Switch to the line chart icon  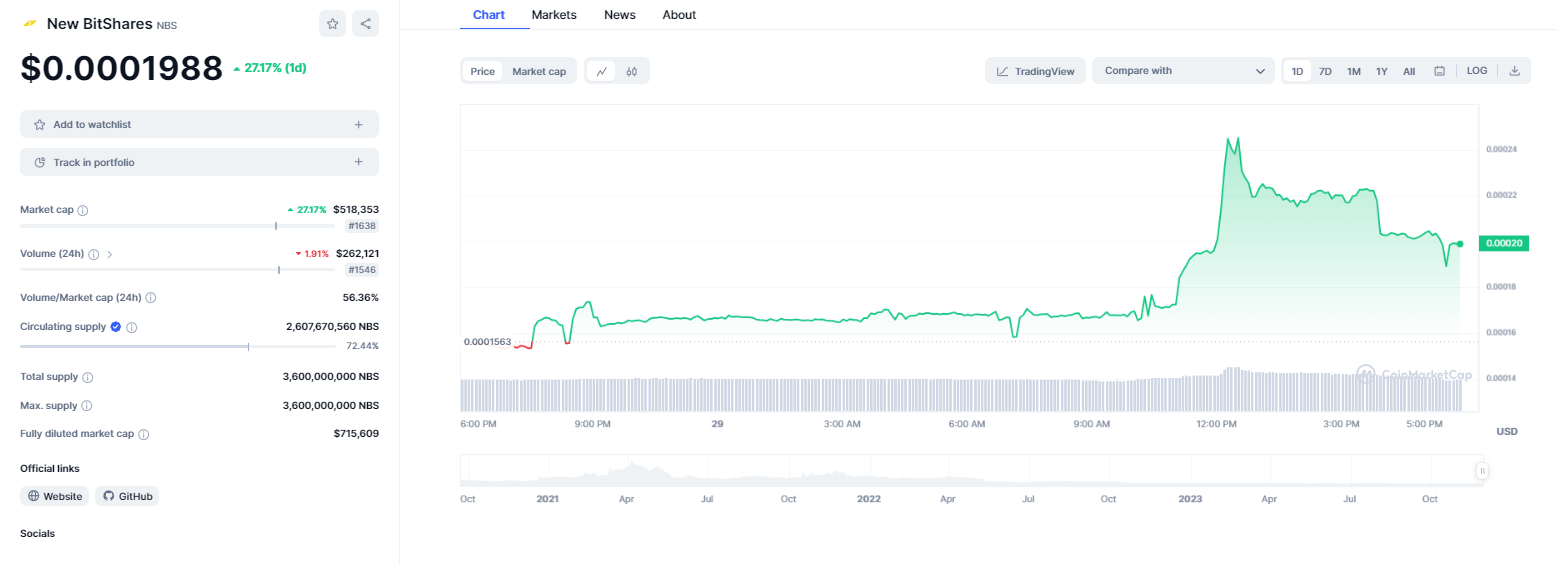601,71
